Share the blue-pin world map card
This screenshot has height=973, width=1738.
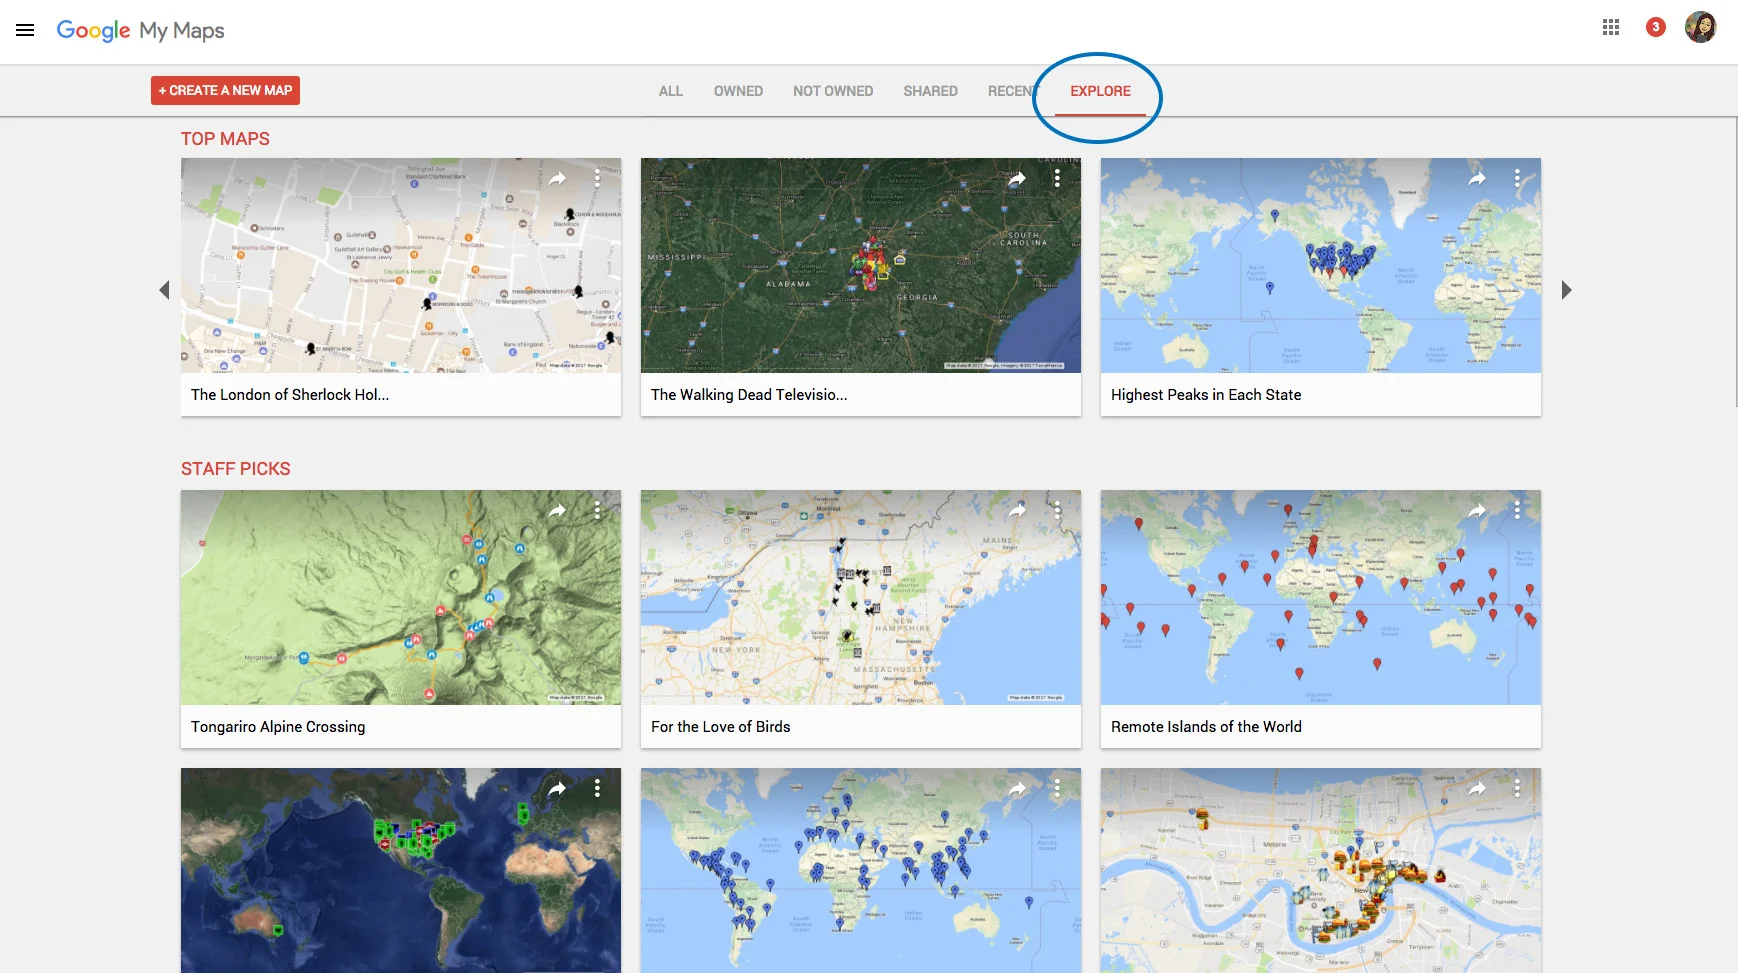(x=1017, y=789)
